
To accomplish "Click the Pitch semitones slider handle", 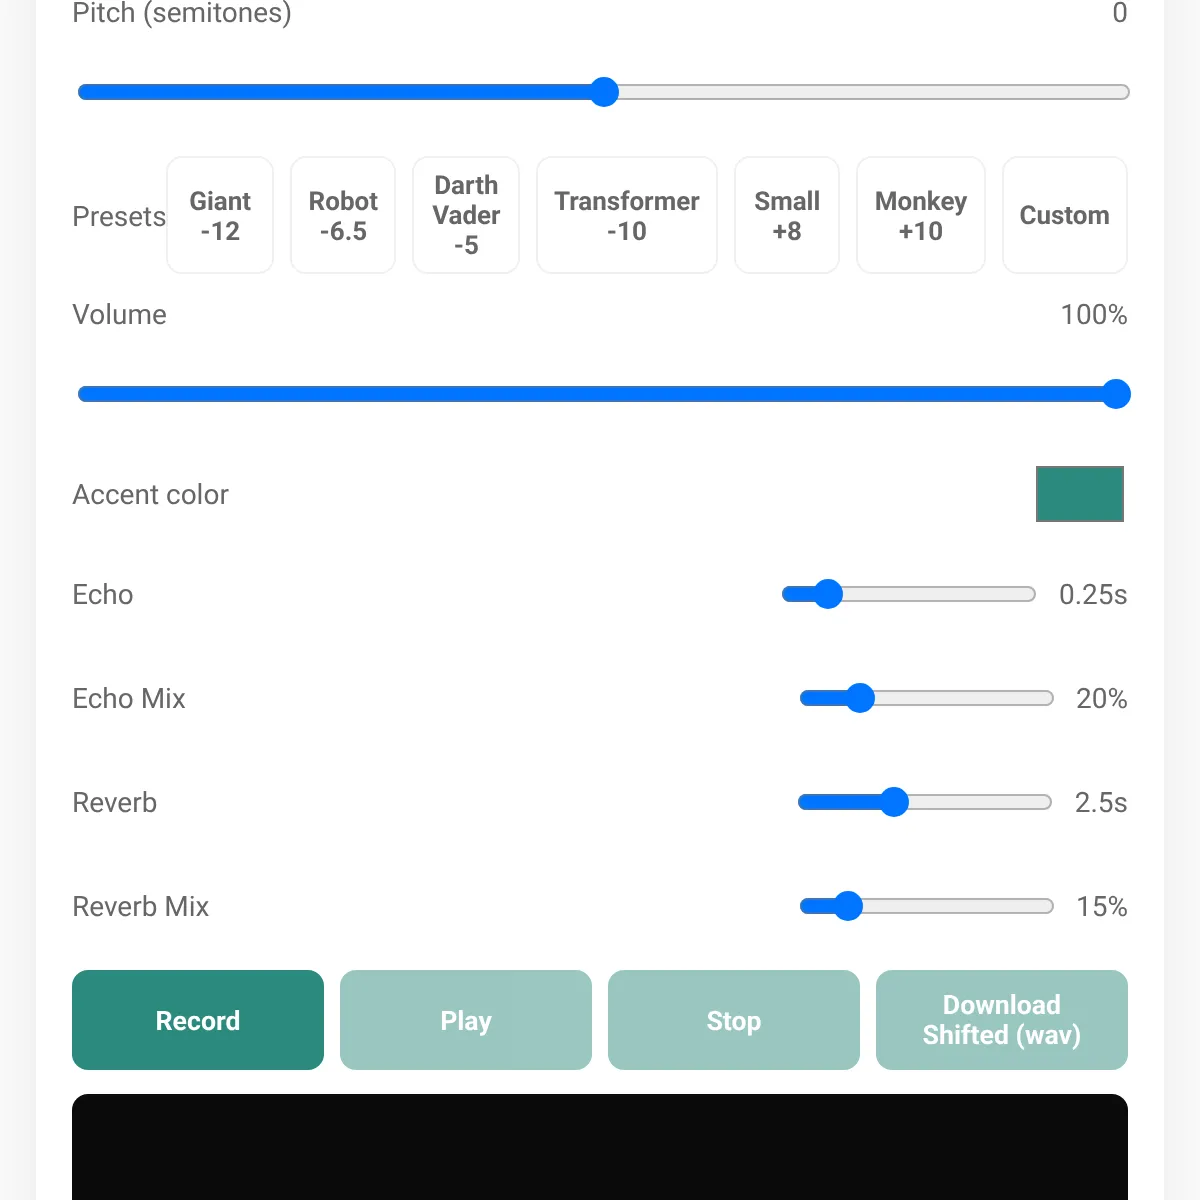I will pos(604,92).
